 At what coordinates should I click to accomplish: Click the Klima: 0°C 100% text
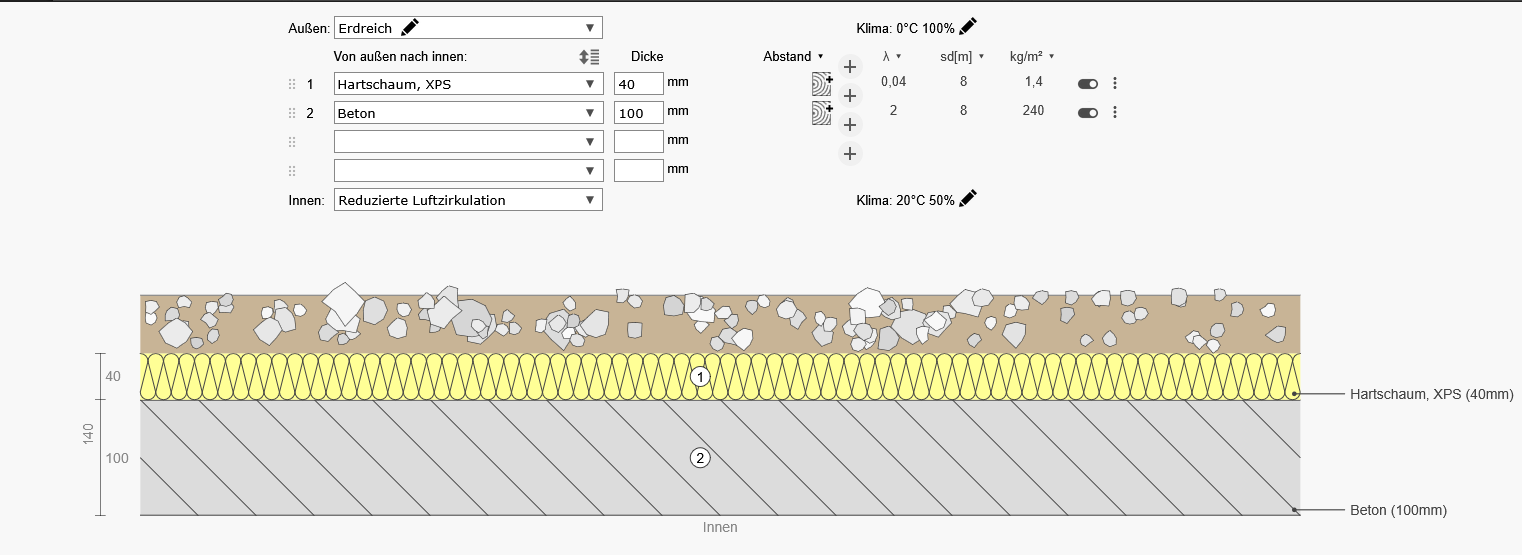tap(905, 28)
